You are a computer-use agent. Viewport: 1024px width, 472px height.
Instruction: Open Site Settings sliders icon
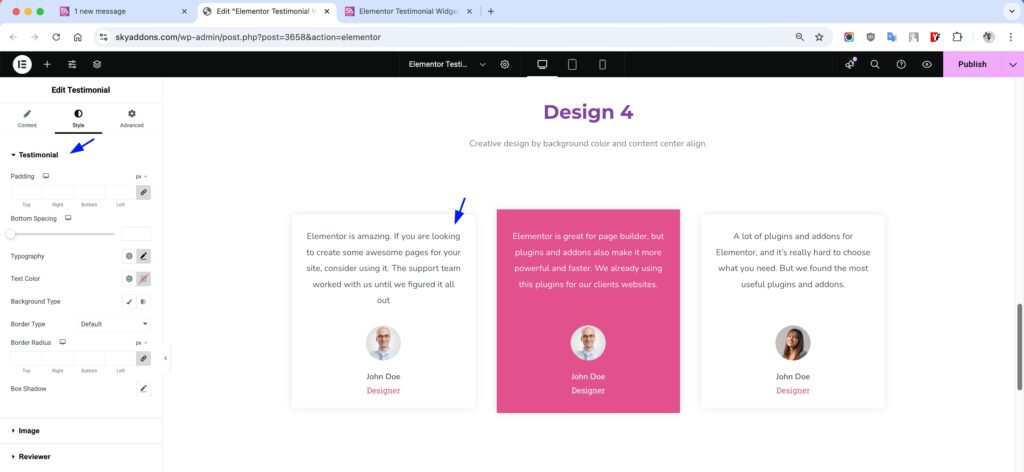(x=72, y=64)
